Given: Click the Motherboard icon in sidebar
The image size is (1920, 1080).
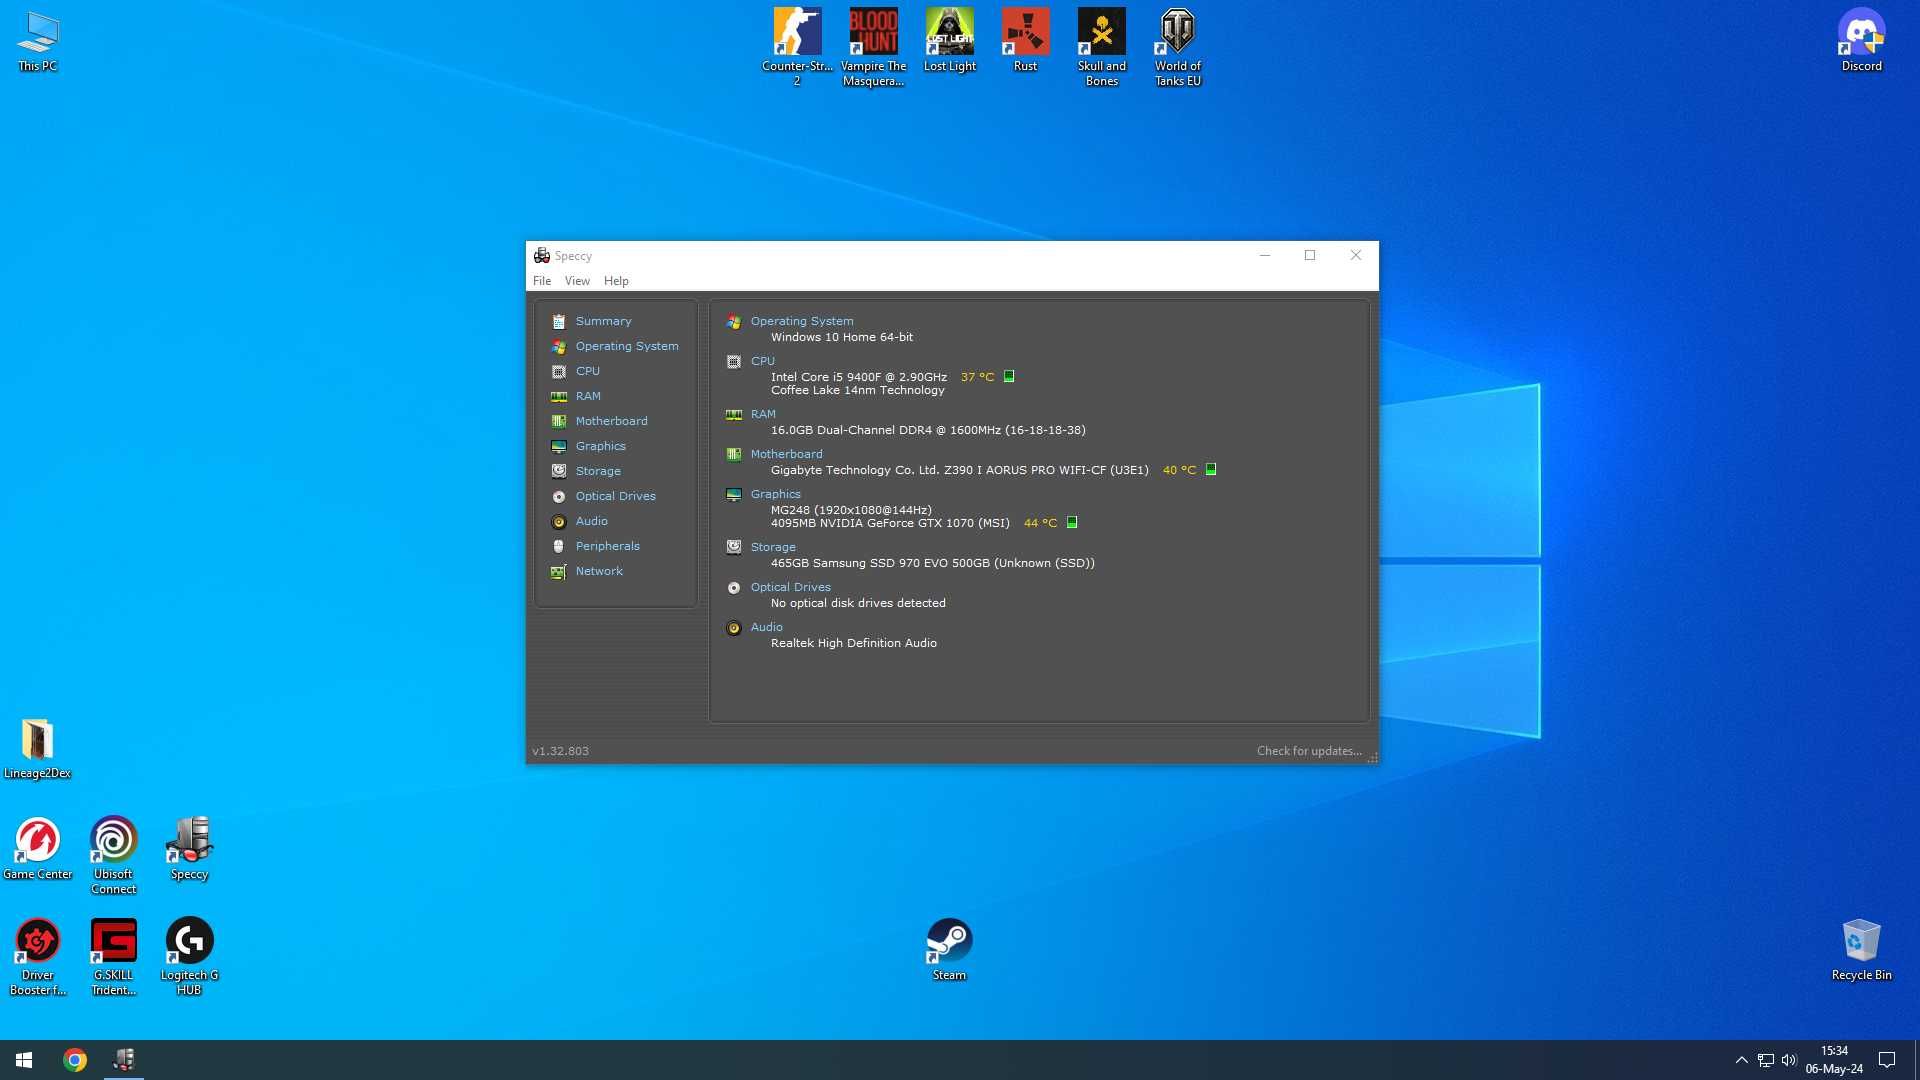Looking at the screenshot, I should pos(559,421).
